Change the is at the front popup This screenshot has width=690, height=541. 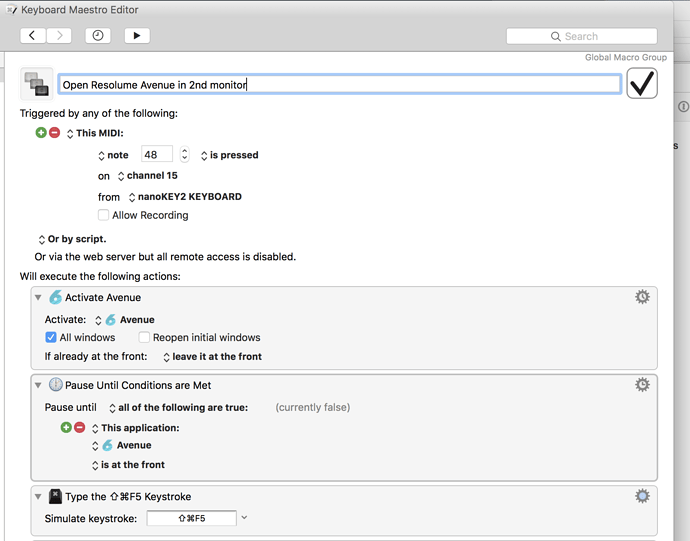(x=128, y=465)
